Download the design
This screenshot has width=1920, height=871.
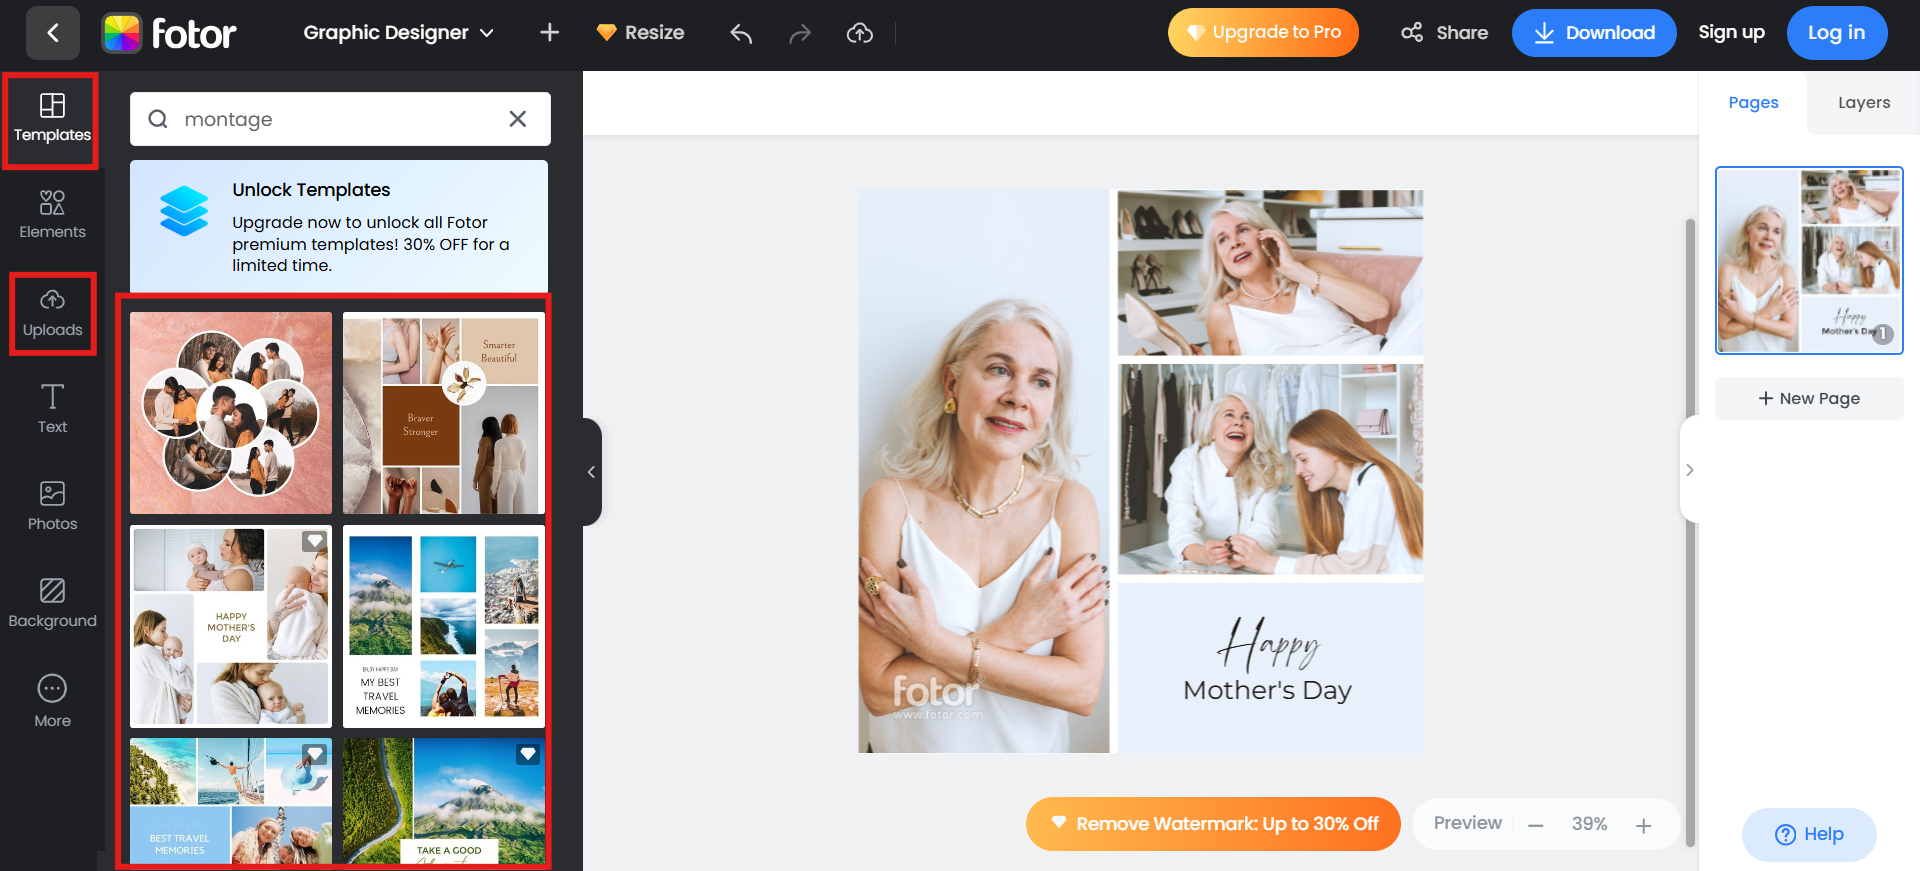click(x=1594, y=33)
